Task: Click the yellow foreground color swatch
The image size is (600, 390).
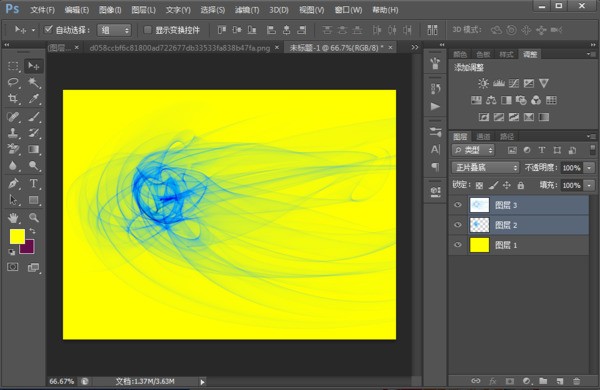Action: [x=17, y=237]
